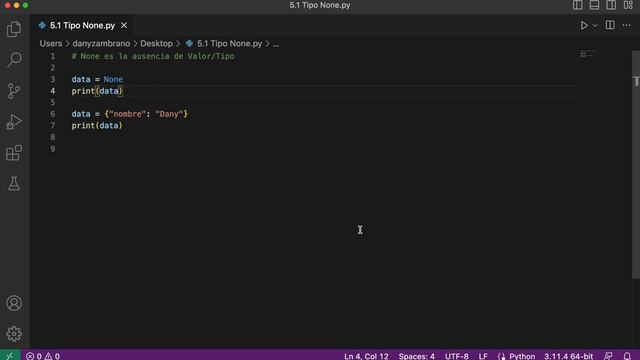Change end of line sequence LF
The height and width of the screenshot is (360, 640).
(x=483, y=356)
